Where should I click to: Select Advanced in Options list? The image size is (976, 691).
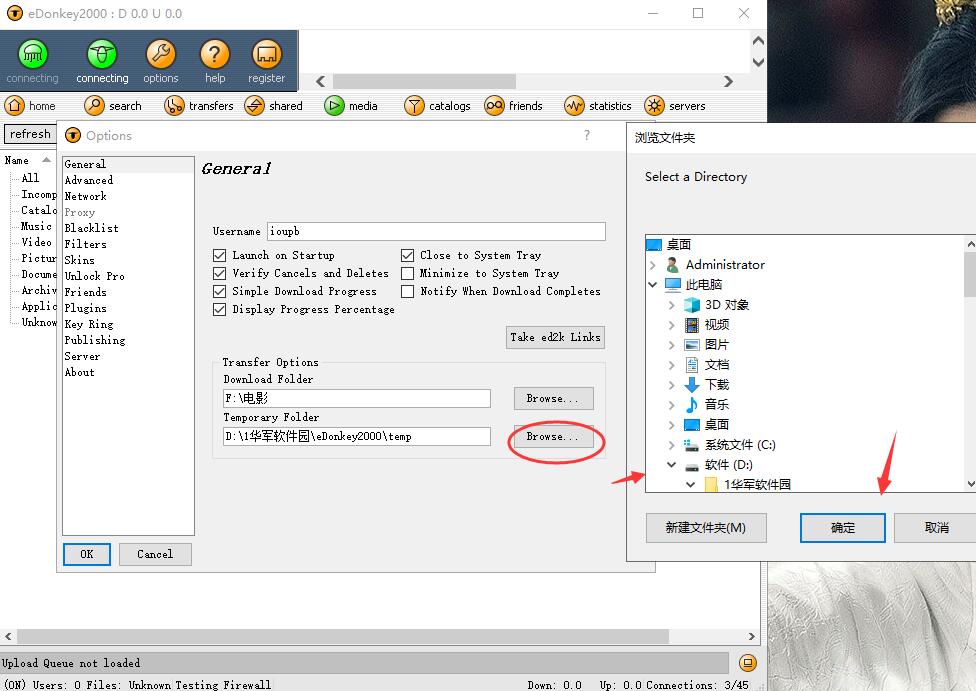[x=89, y=180]
